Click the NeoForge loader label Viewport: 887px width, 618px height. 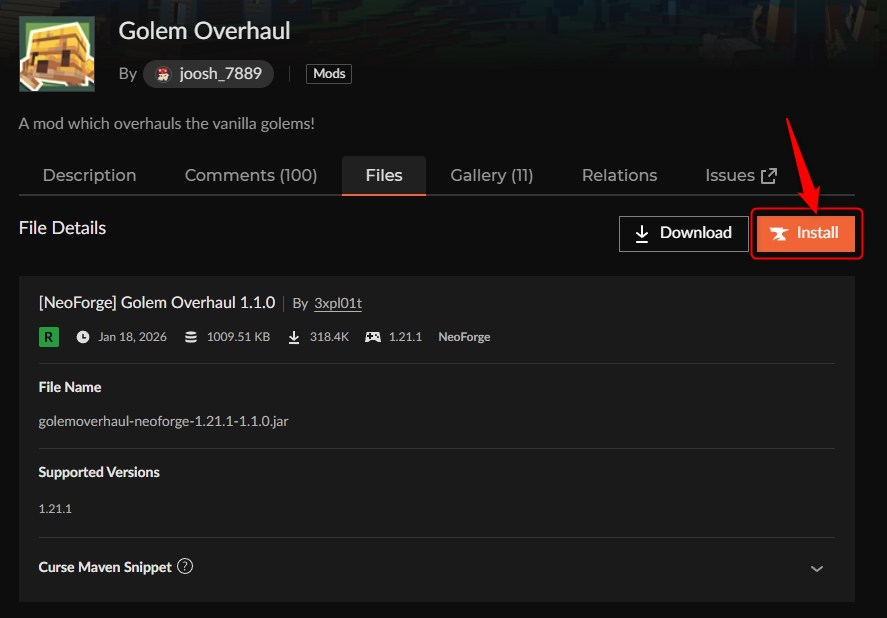tap(464, 337)
